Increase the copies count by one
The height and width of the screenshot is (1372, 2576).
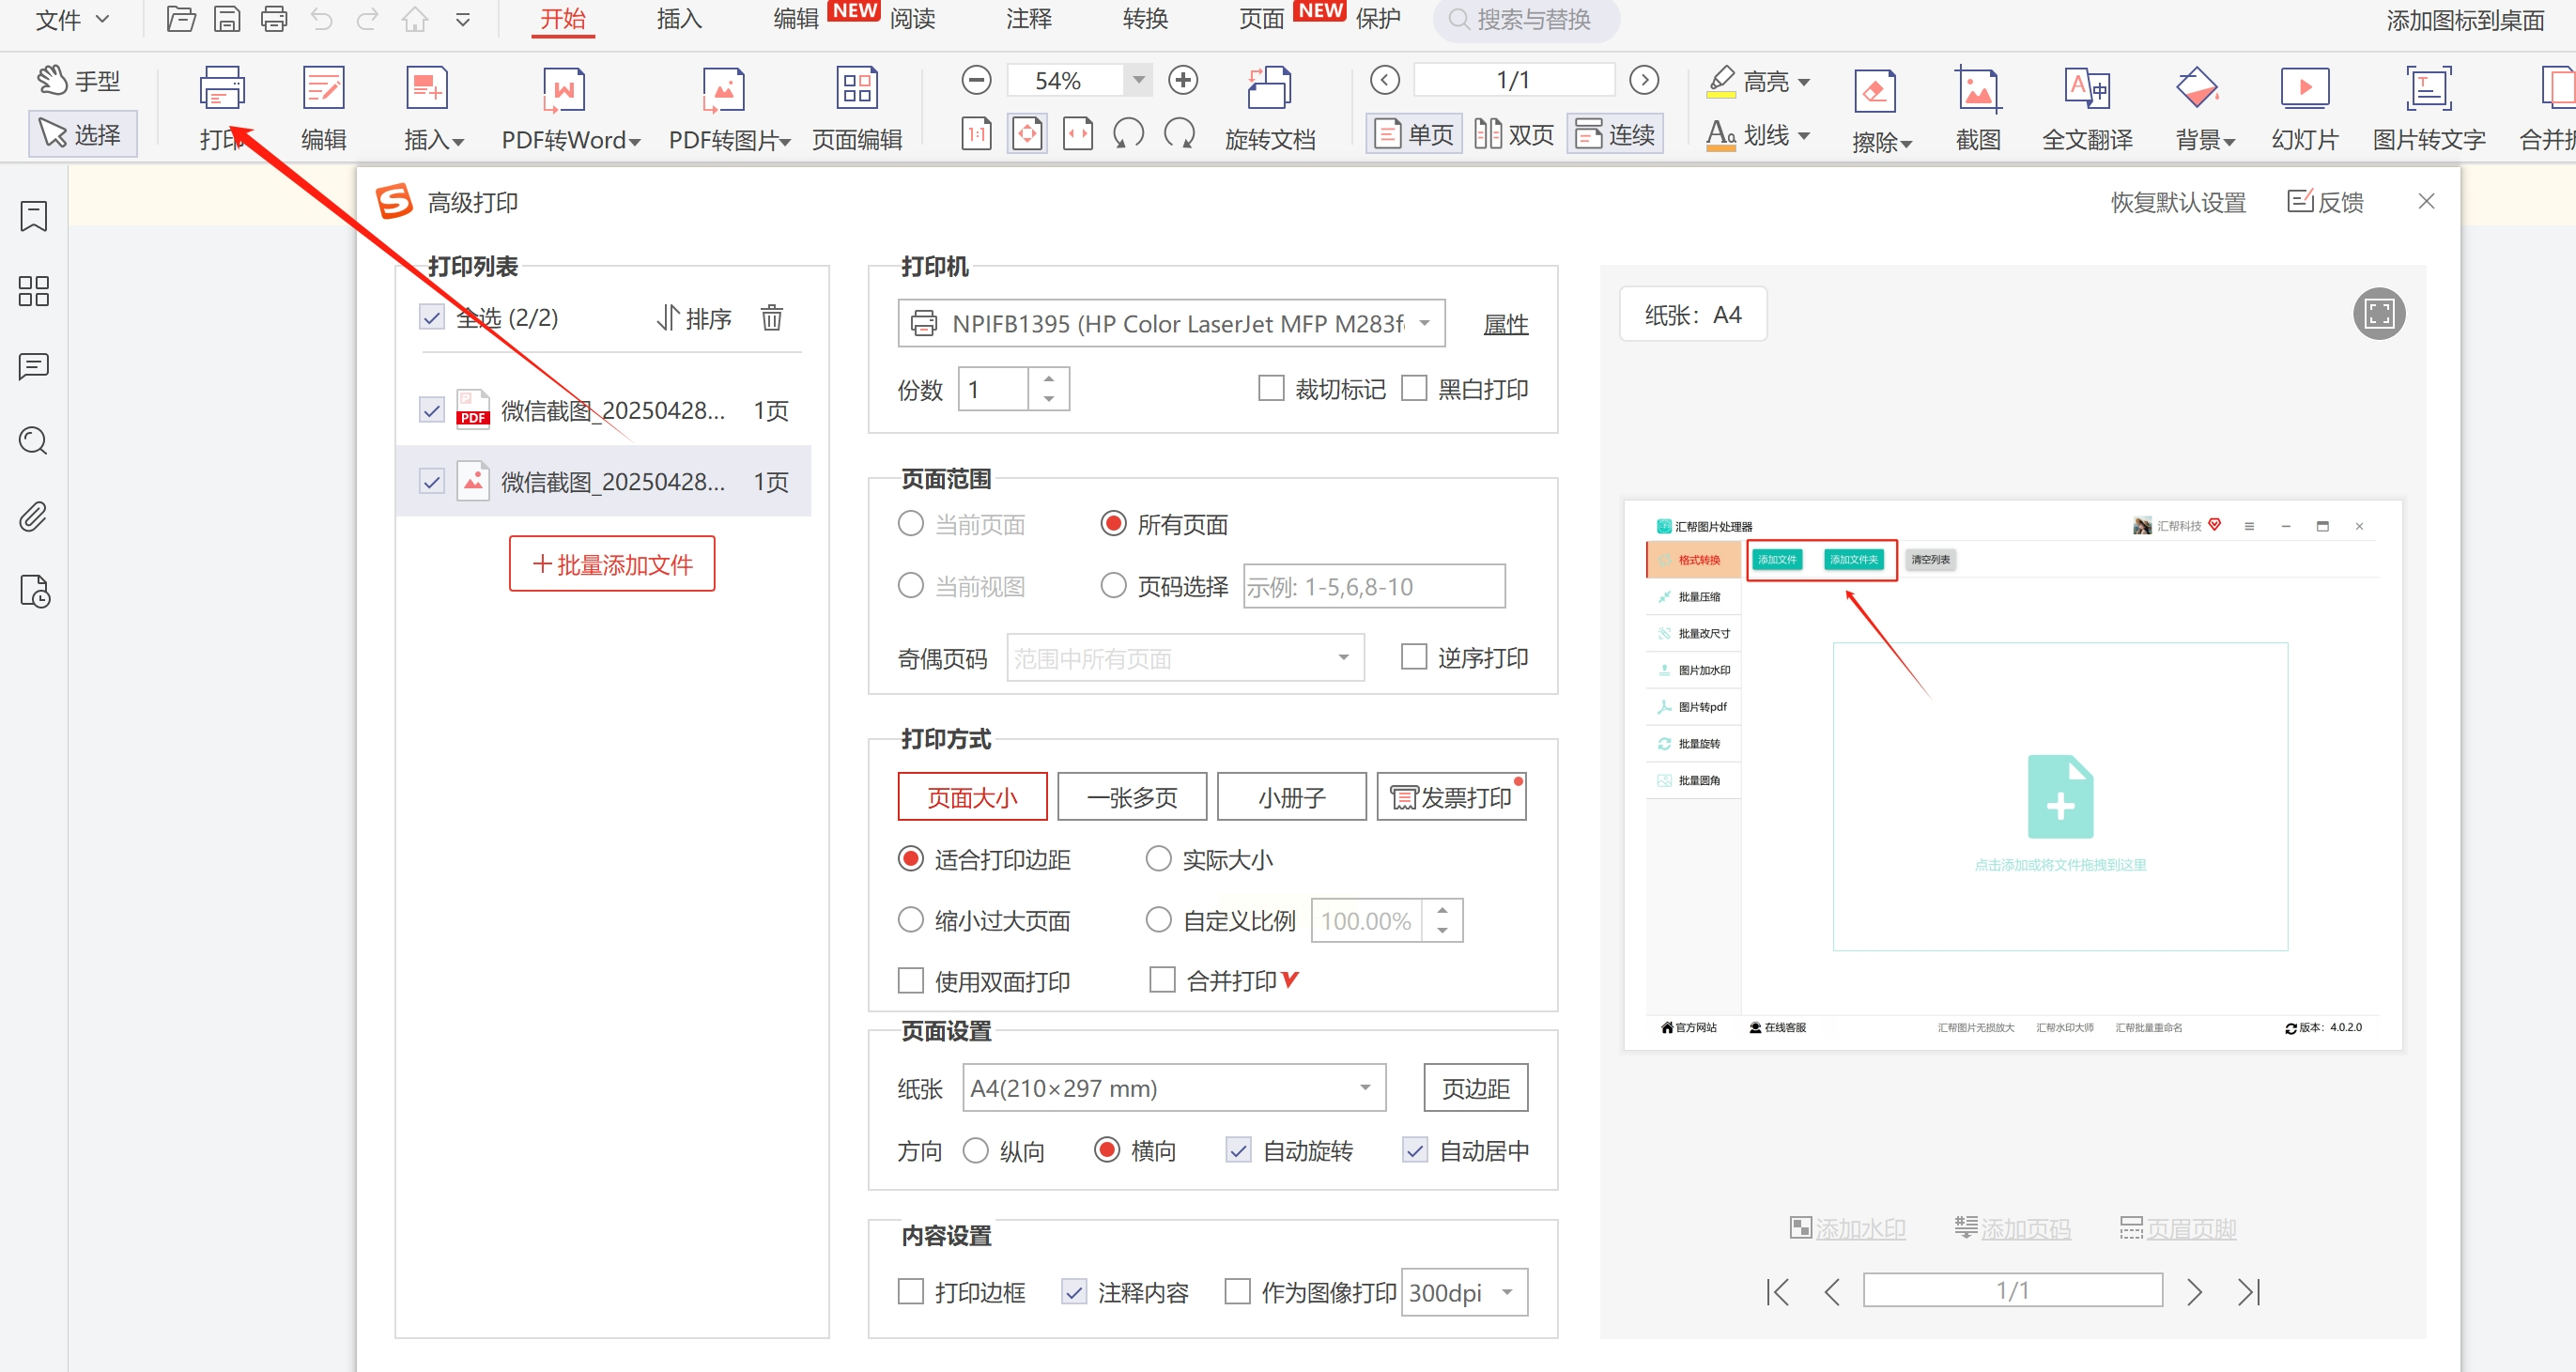click(1048, 378)
